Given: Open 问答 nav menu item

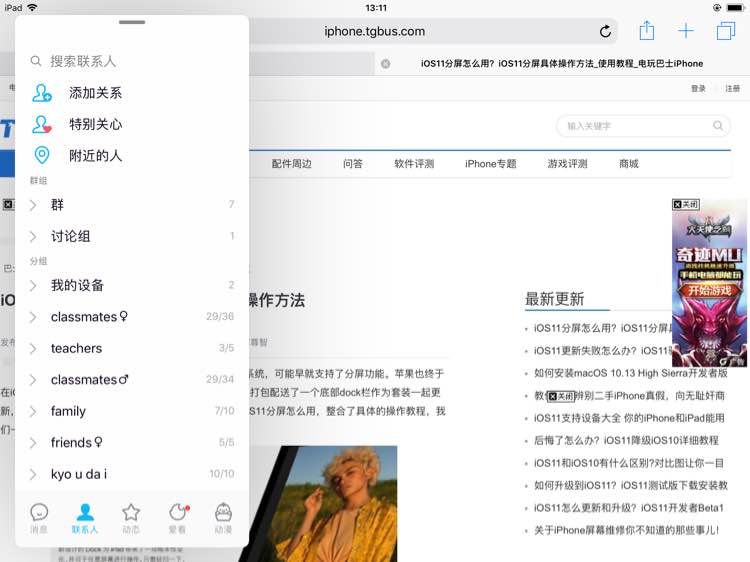Looking at the screenshot, I should click(x=353, y=164).
